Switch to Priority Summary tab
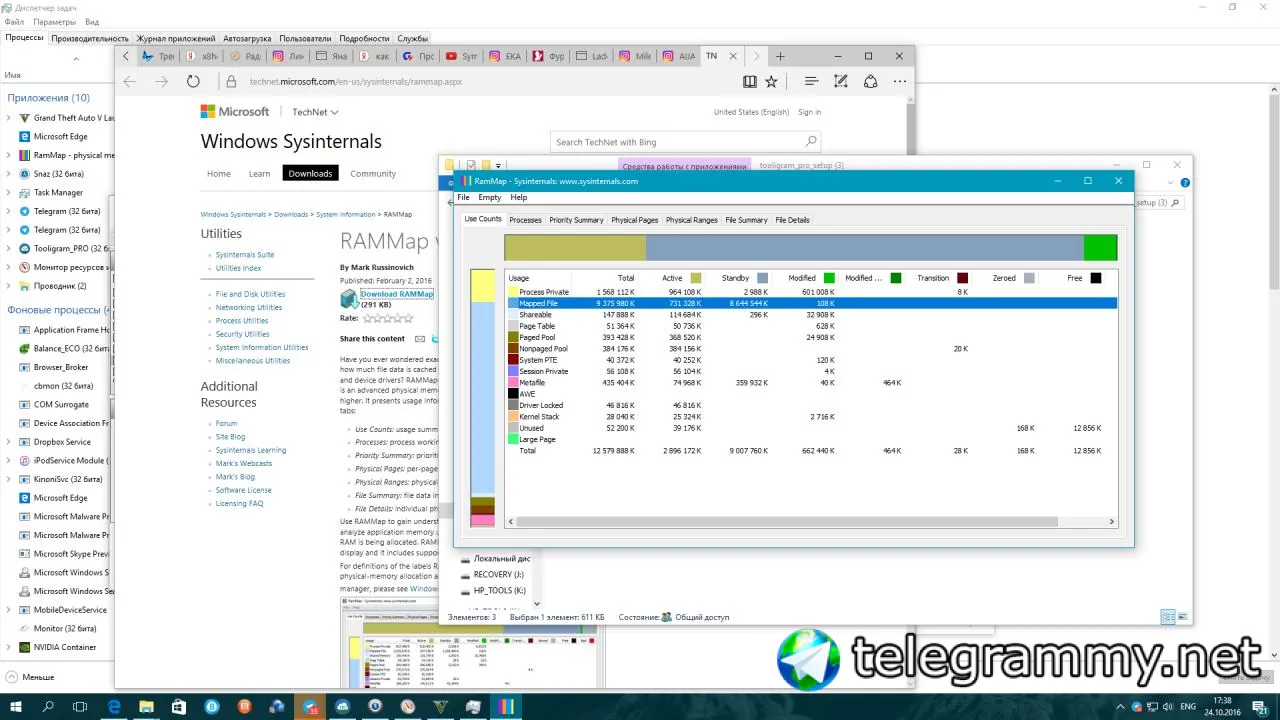The image size is (1280, 720). 576,220
